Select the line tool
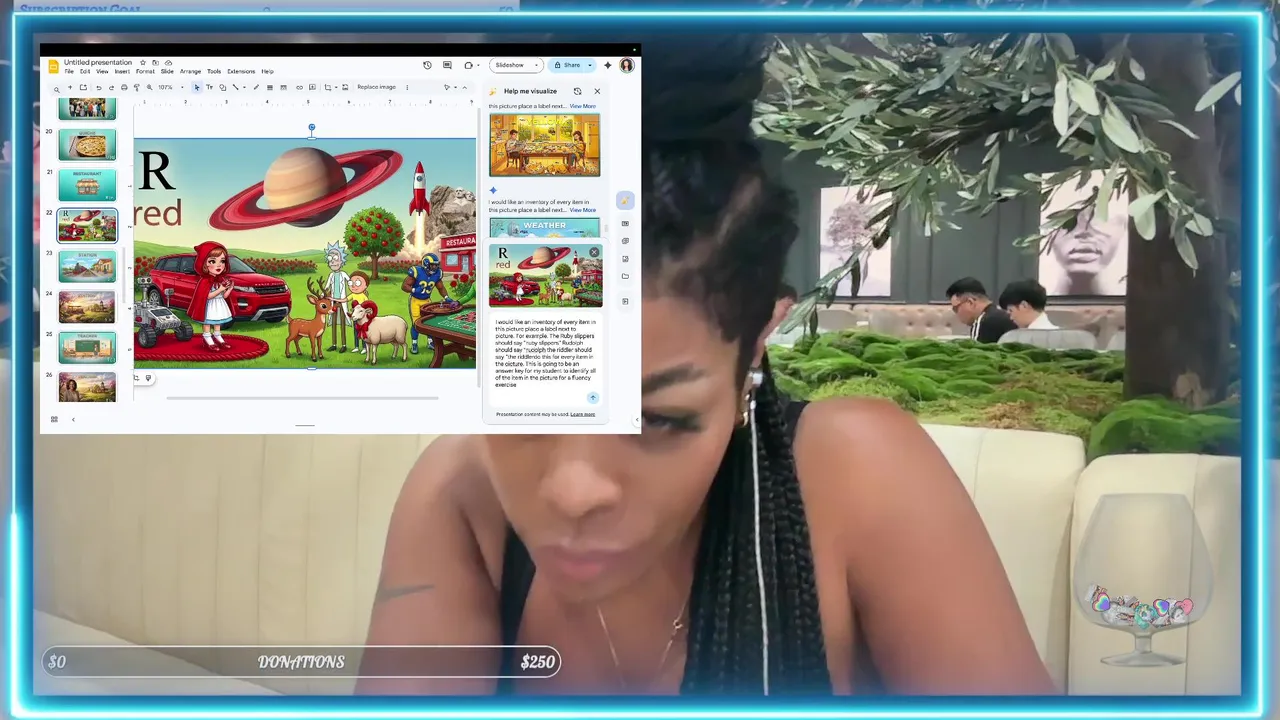The width and height of the screenshot is (1280, 720). [235, 87]
